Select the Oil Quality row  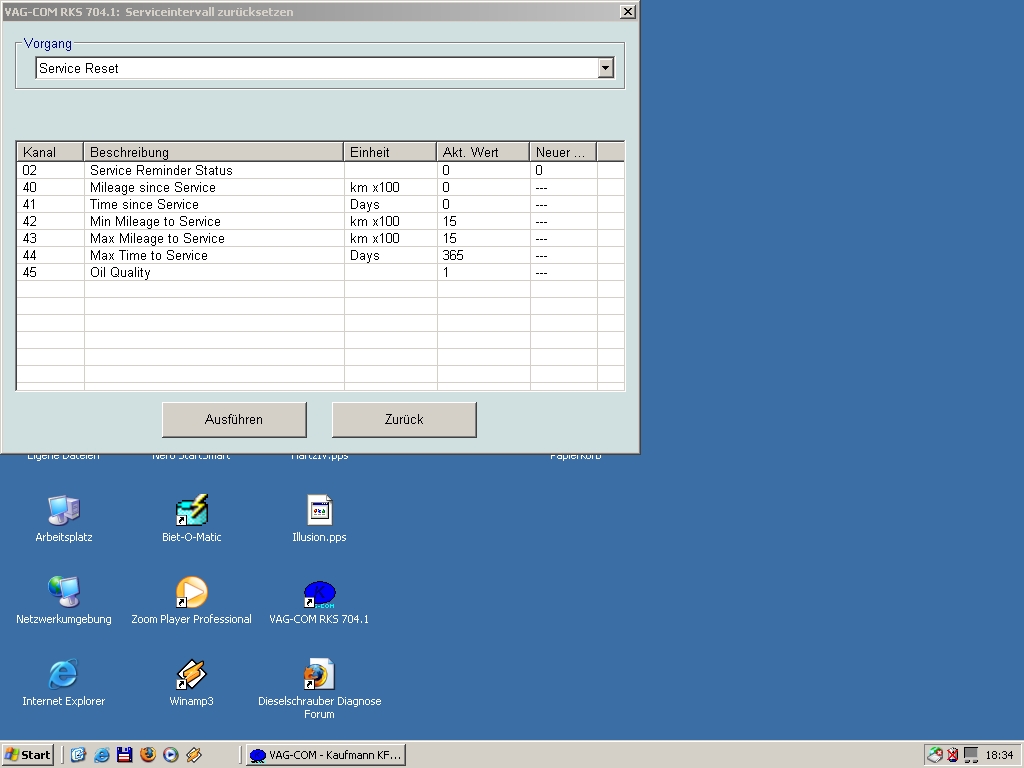[x=320, y=272]
